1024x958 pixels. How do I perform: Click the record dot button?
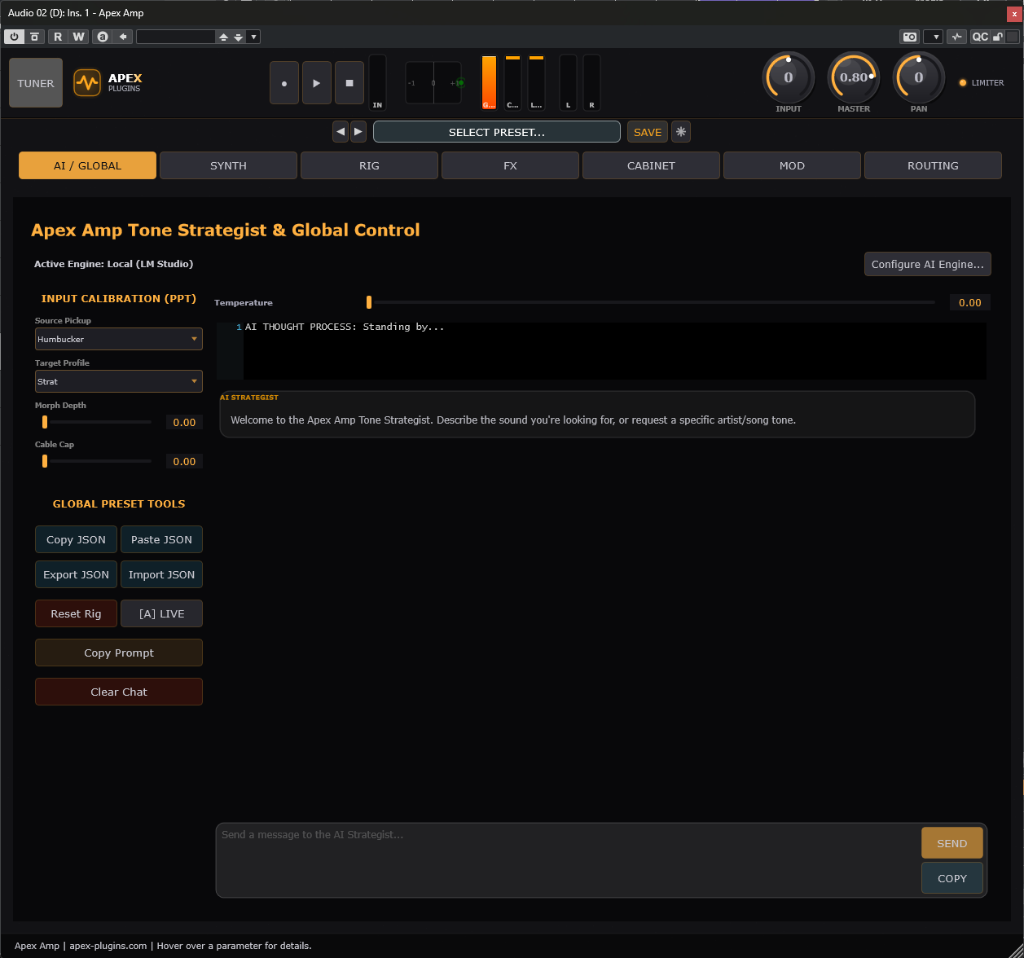(284, 83)
